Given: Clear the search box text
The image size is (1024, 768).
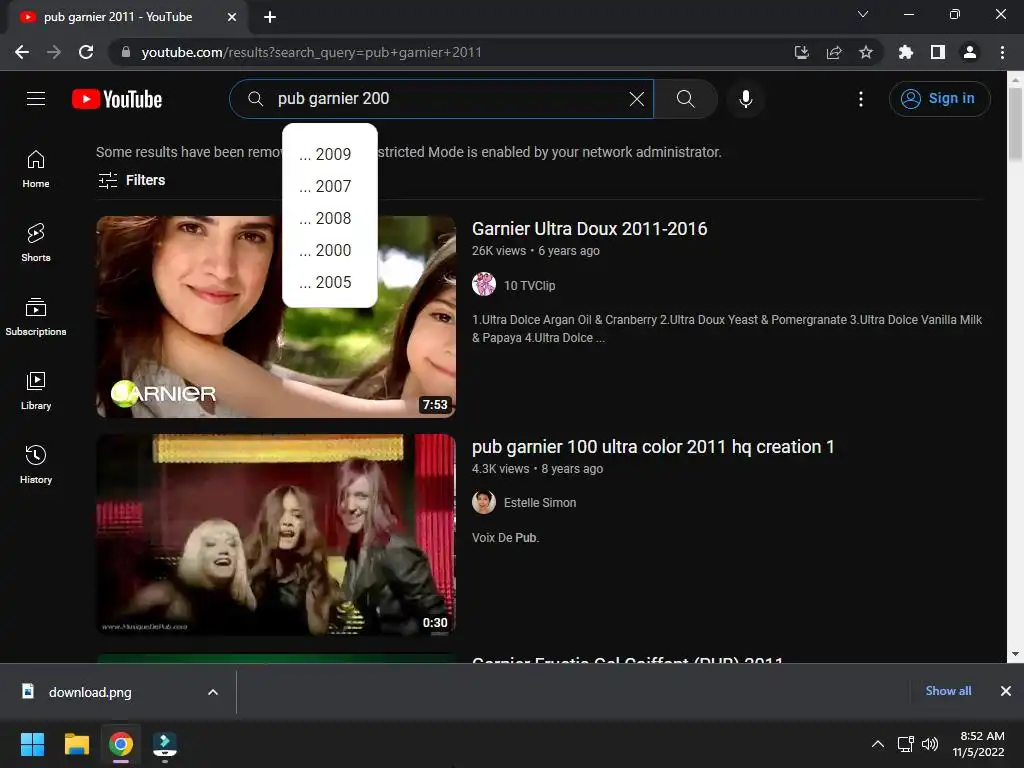Looking at the screenshot, I should pyautogui.click(x=636, y=99).
